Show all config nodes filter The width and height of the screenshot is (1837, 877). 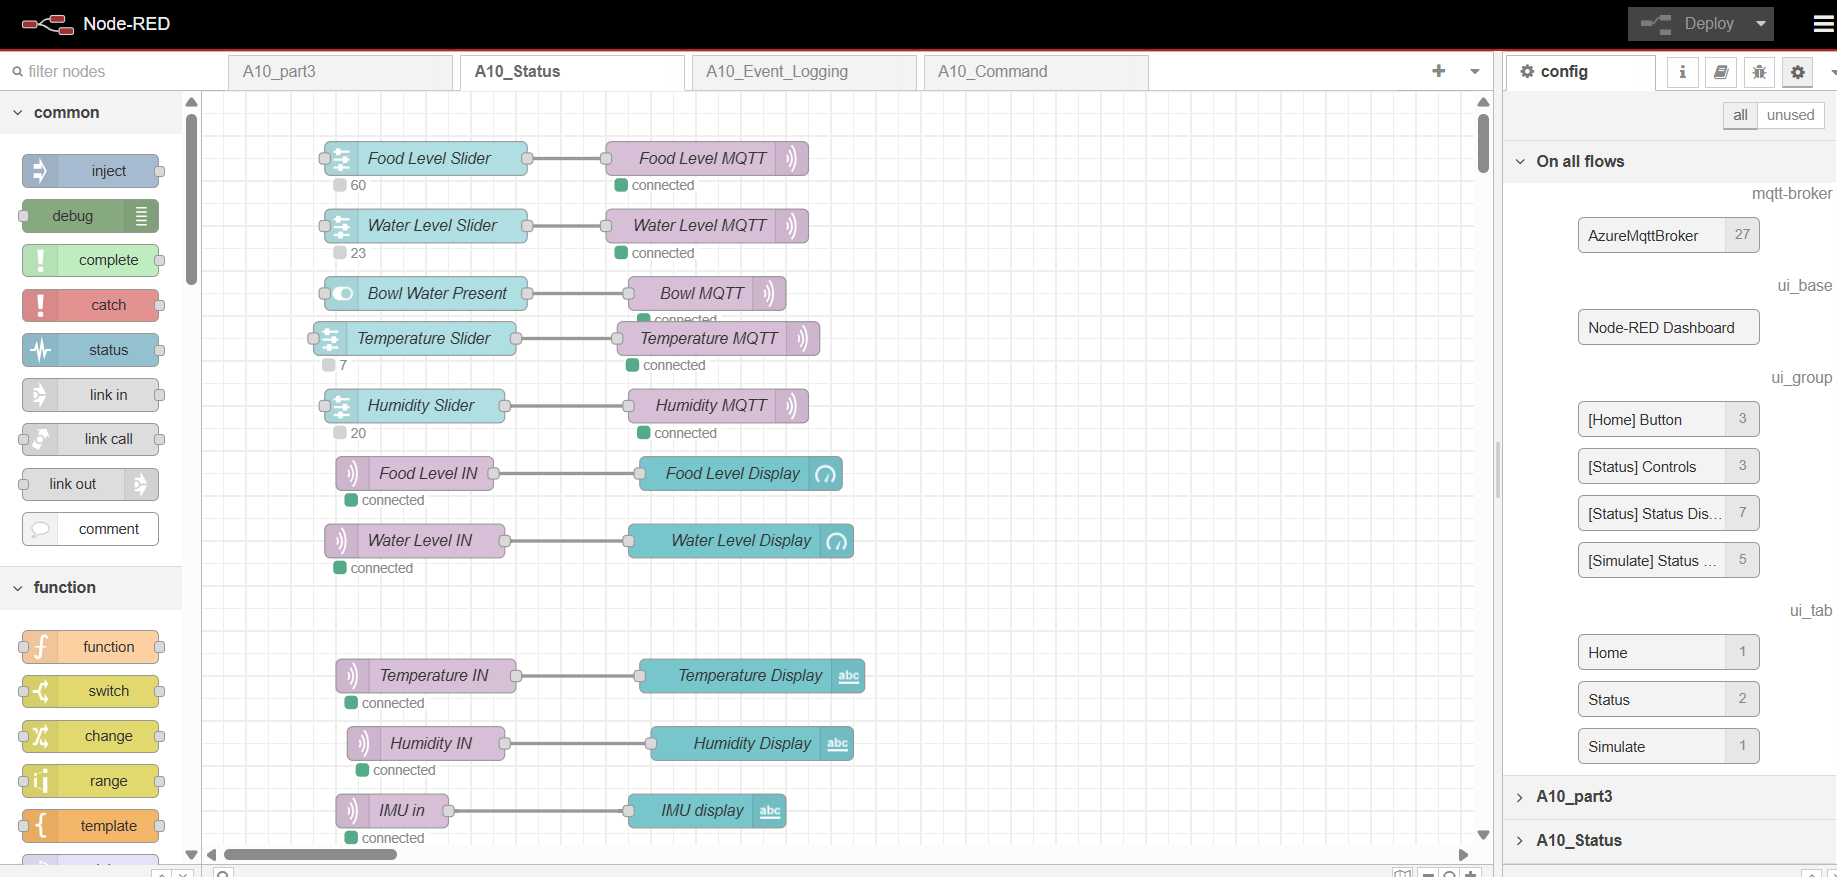pos(1740,115)
